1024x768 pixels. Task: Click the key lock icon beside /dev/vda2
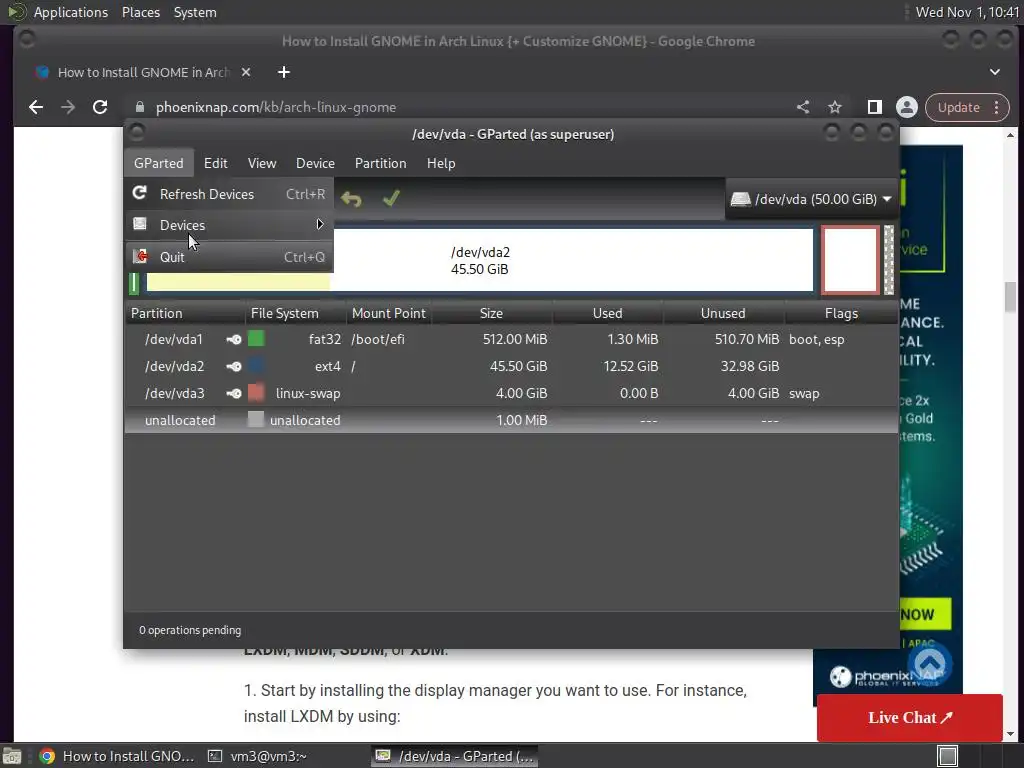(x=234, y=366)
